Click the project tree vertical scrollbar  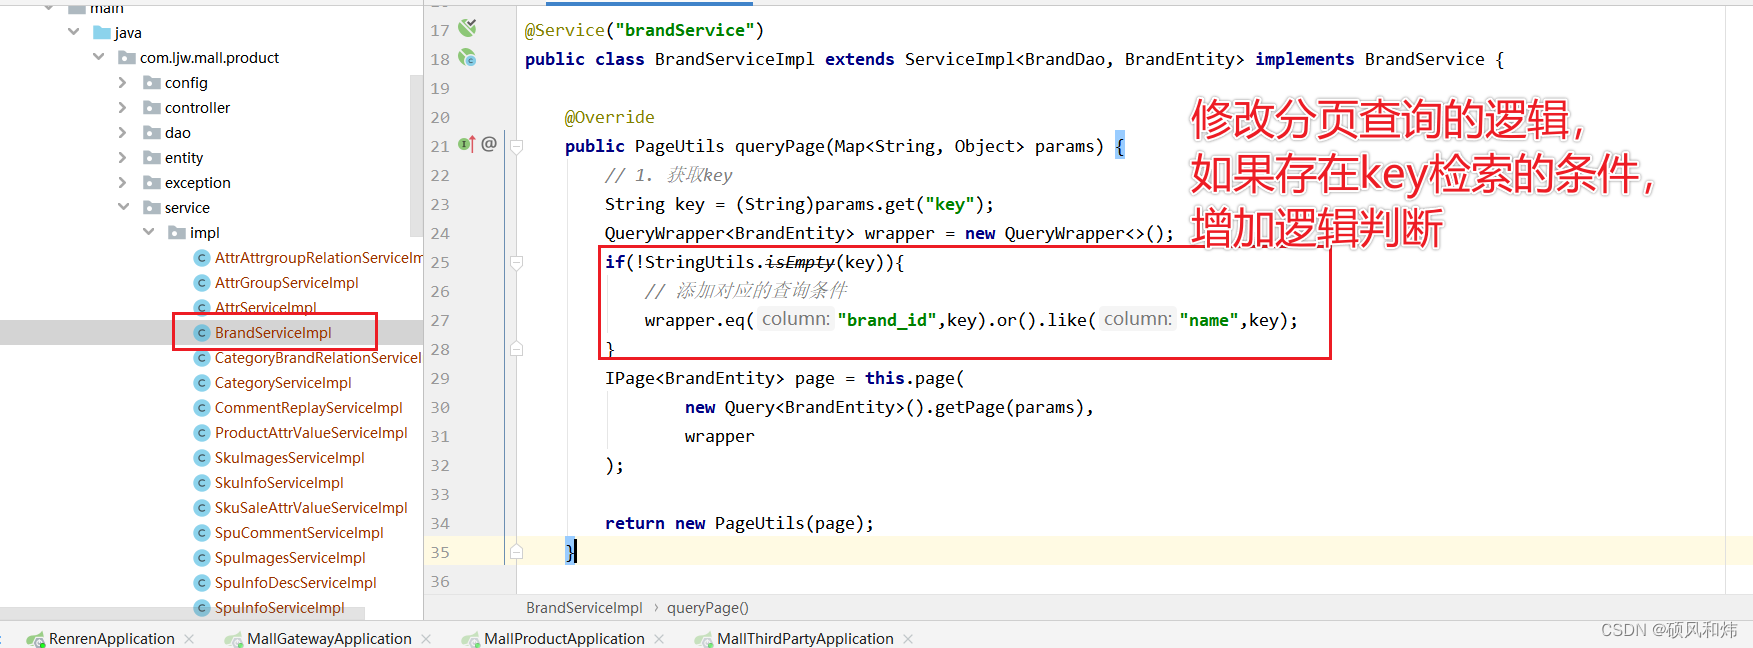coord(416,156)
